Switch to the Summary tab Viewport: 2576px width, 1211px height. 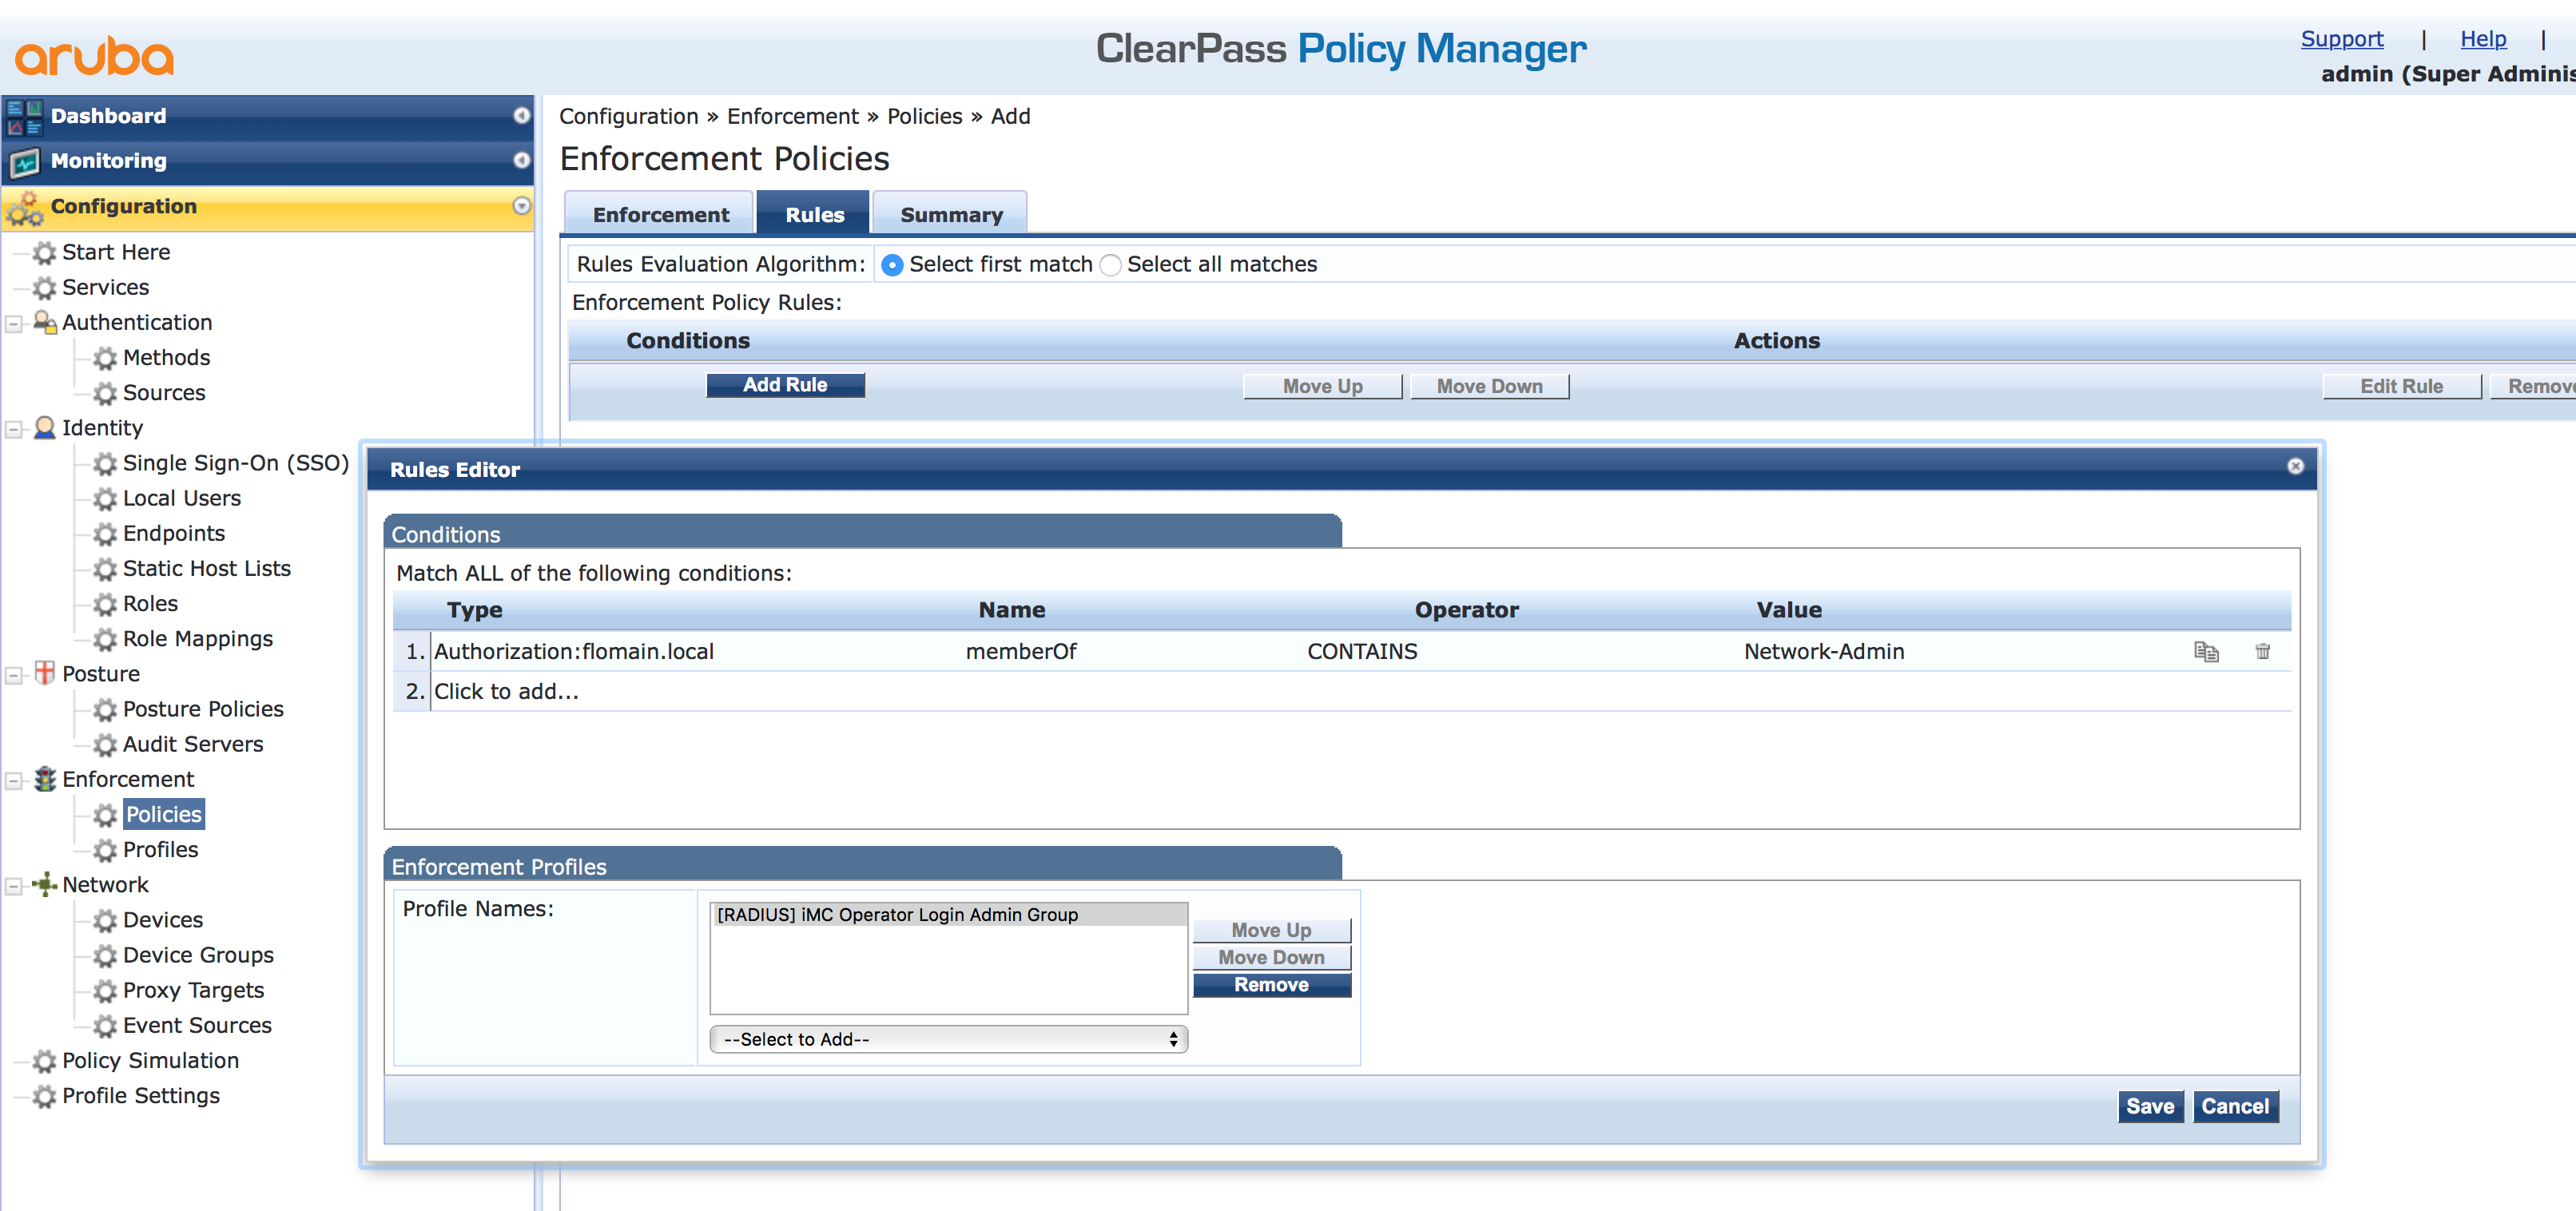click(x=949, y=213)
